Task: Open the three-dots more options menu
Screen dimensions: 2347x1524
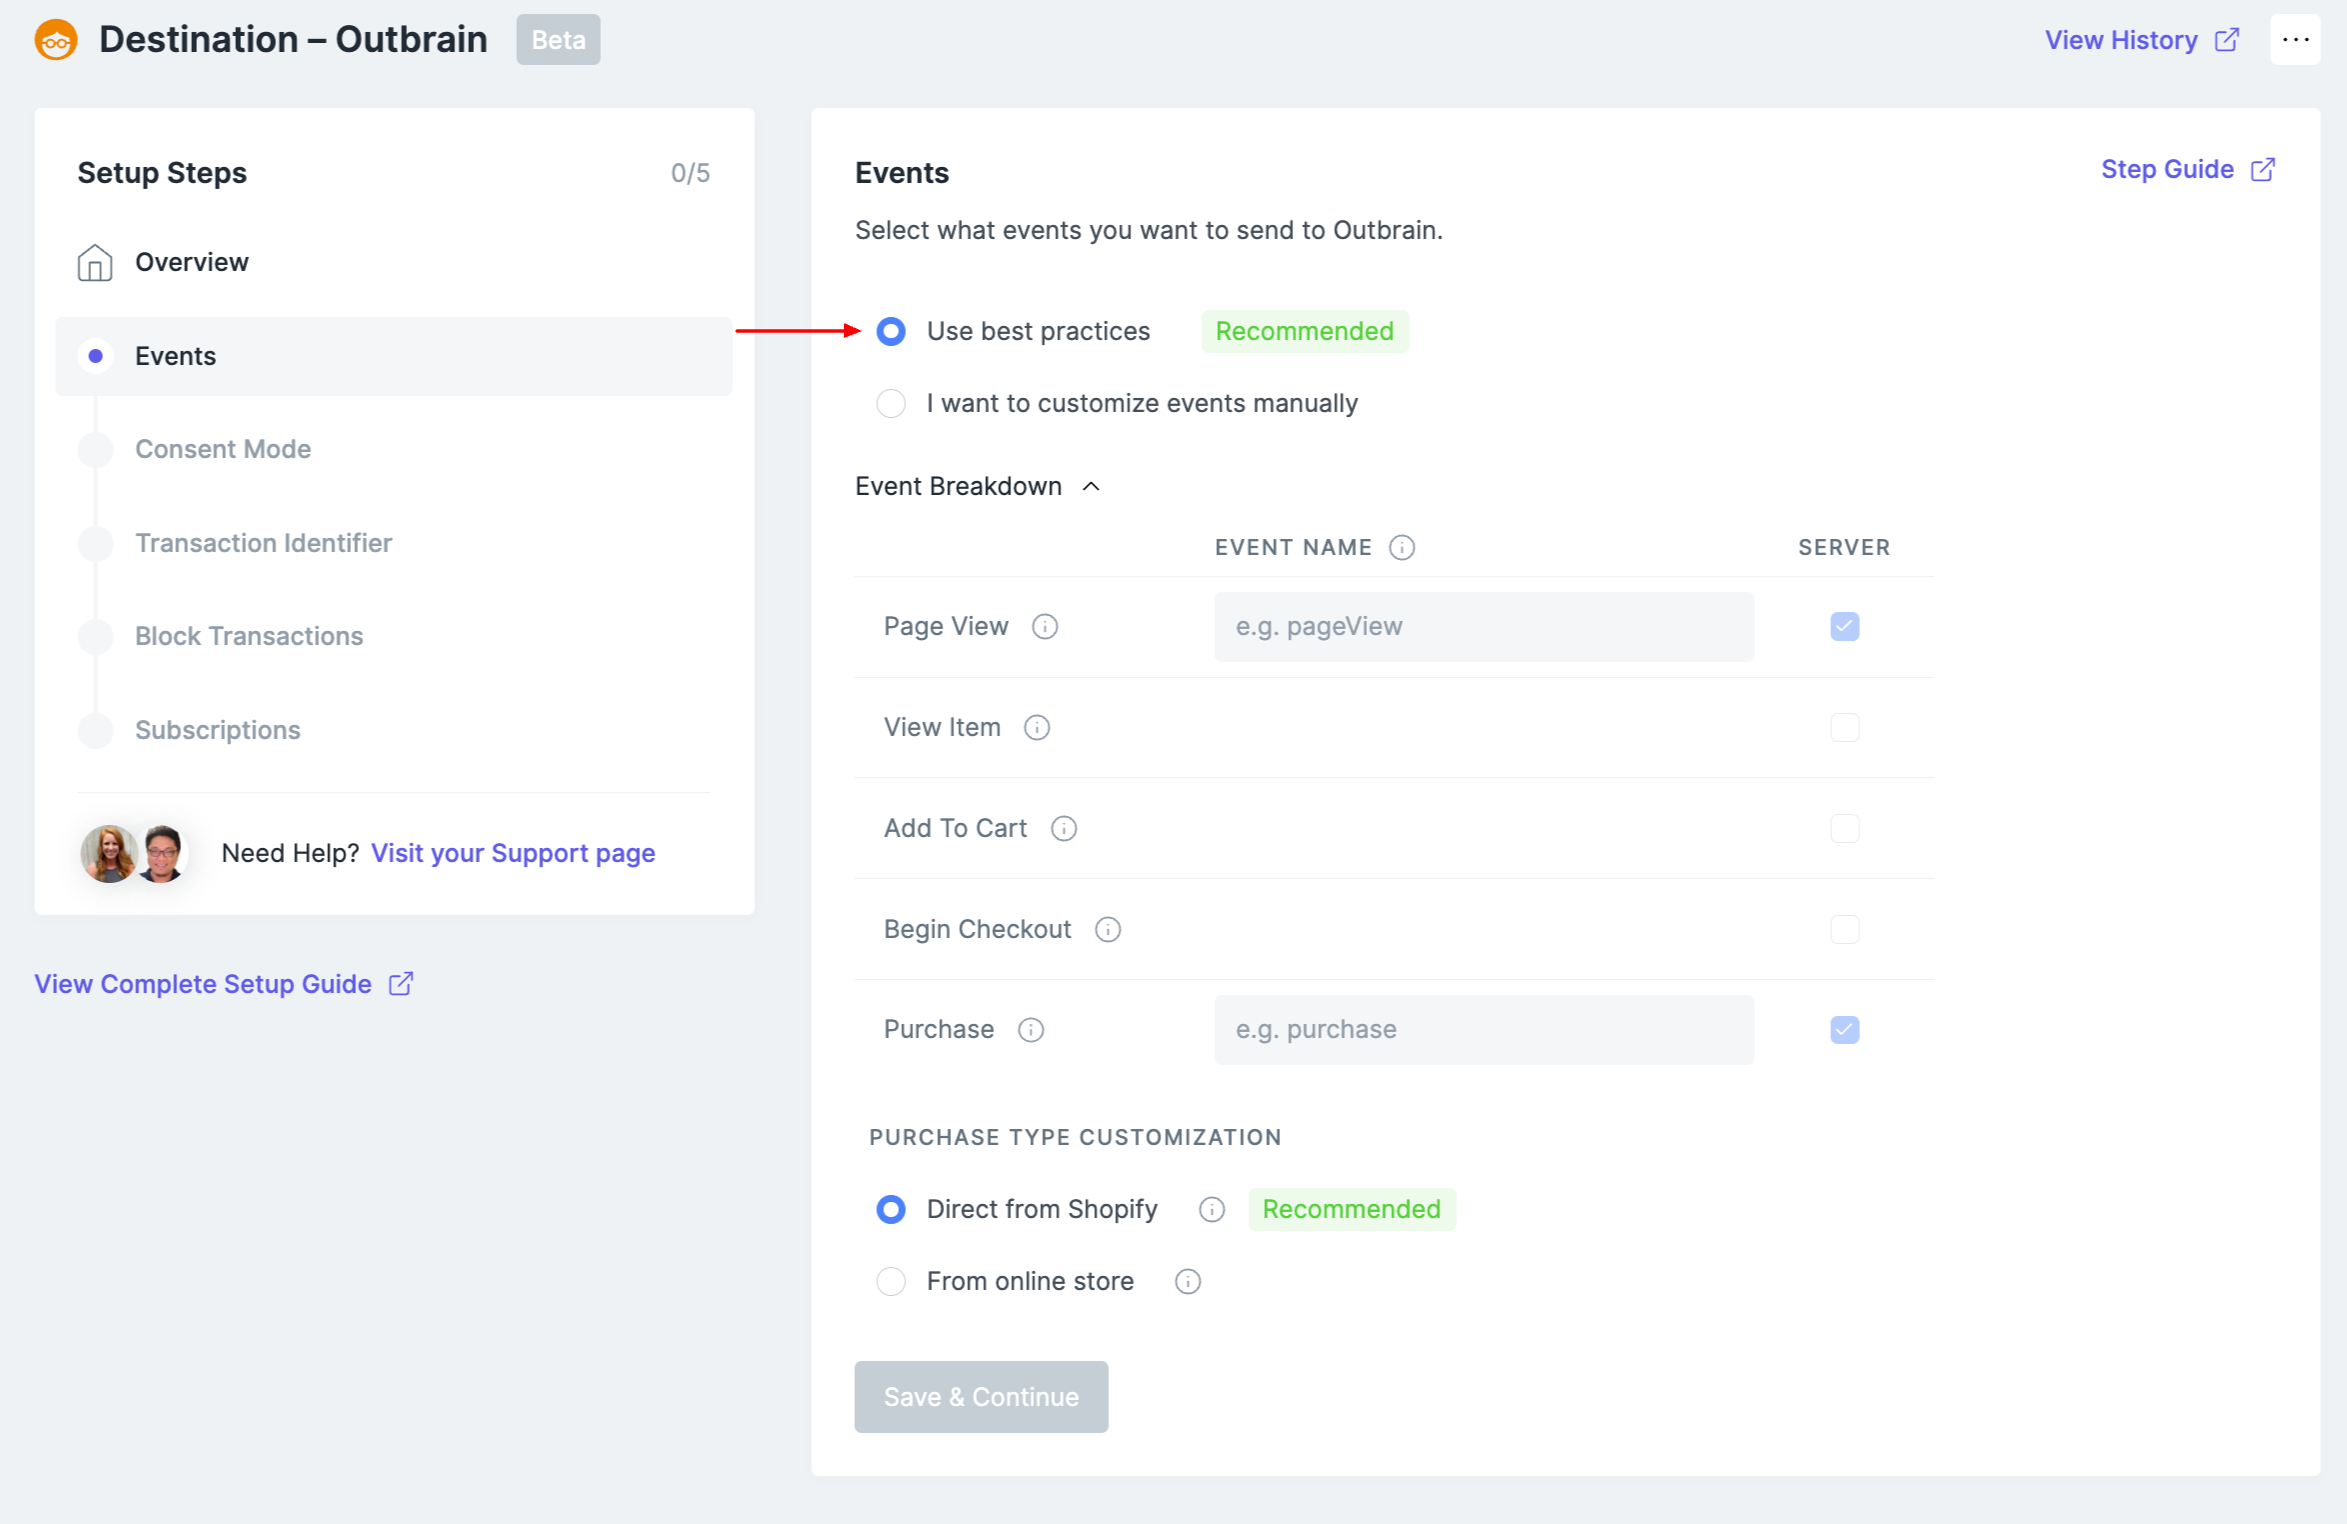Action: [x=2294, y=40]
